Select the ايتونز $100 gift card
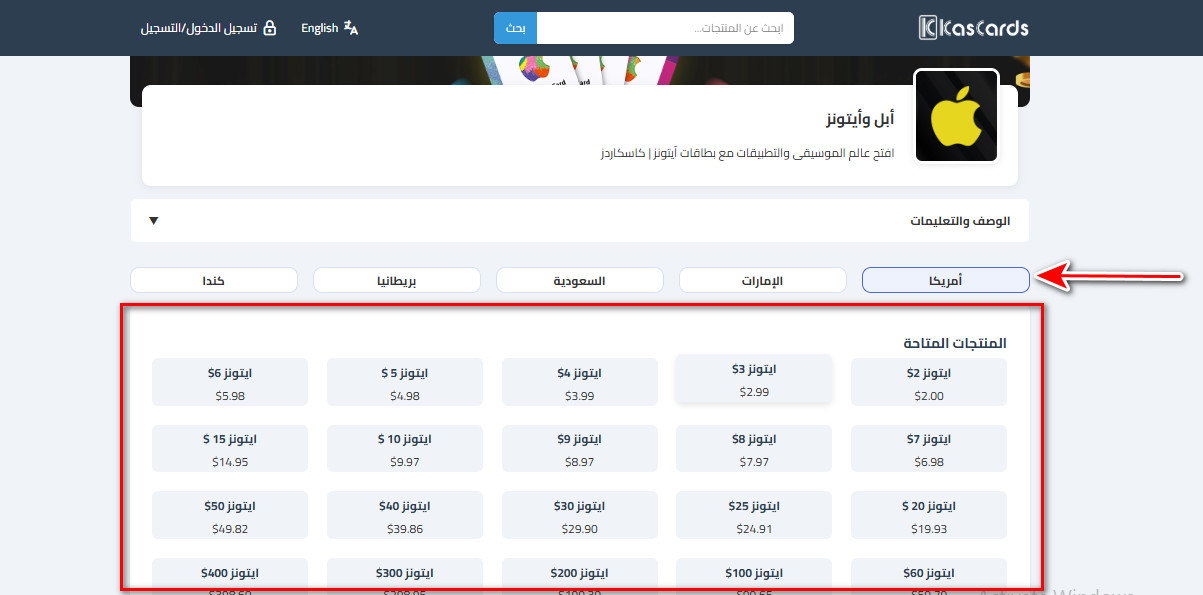Screen dimensions: 1203x595 pyautogui.click(x=753, y=575)
